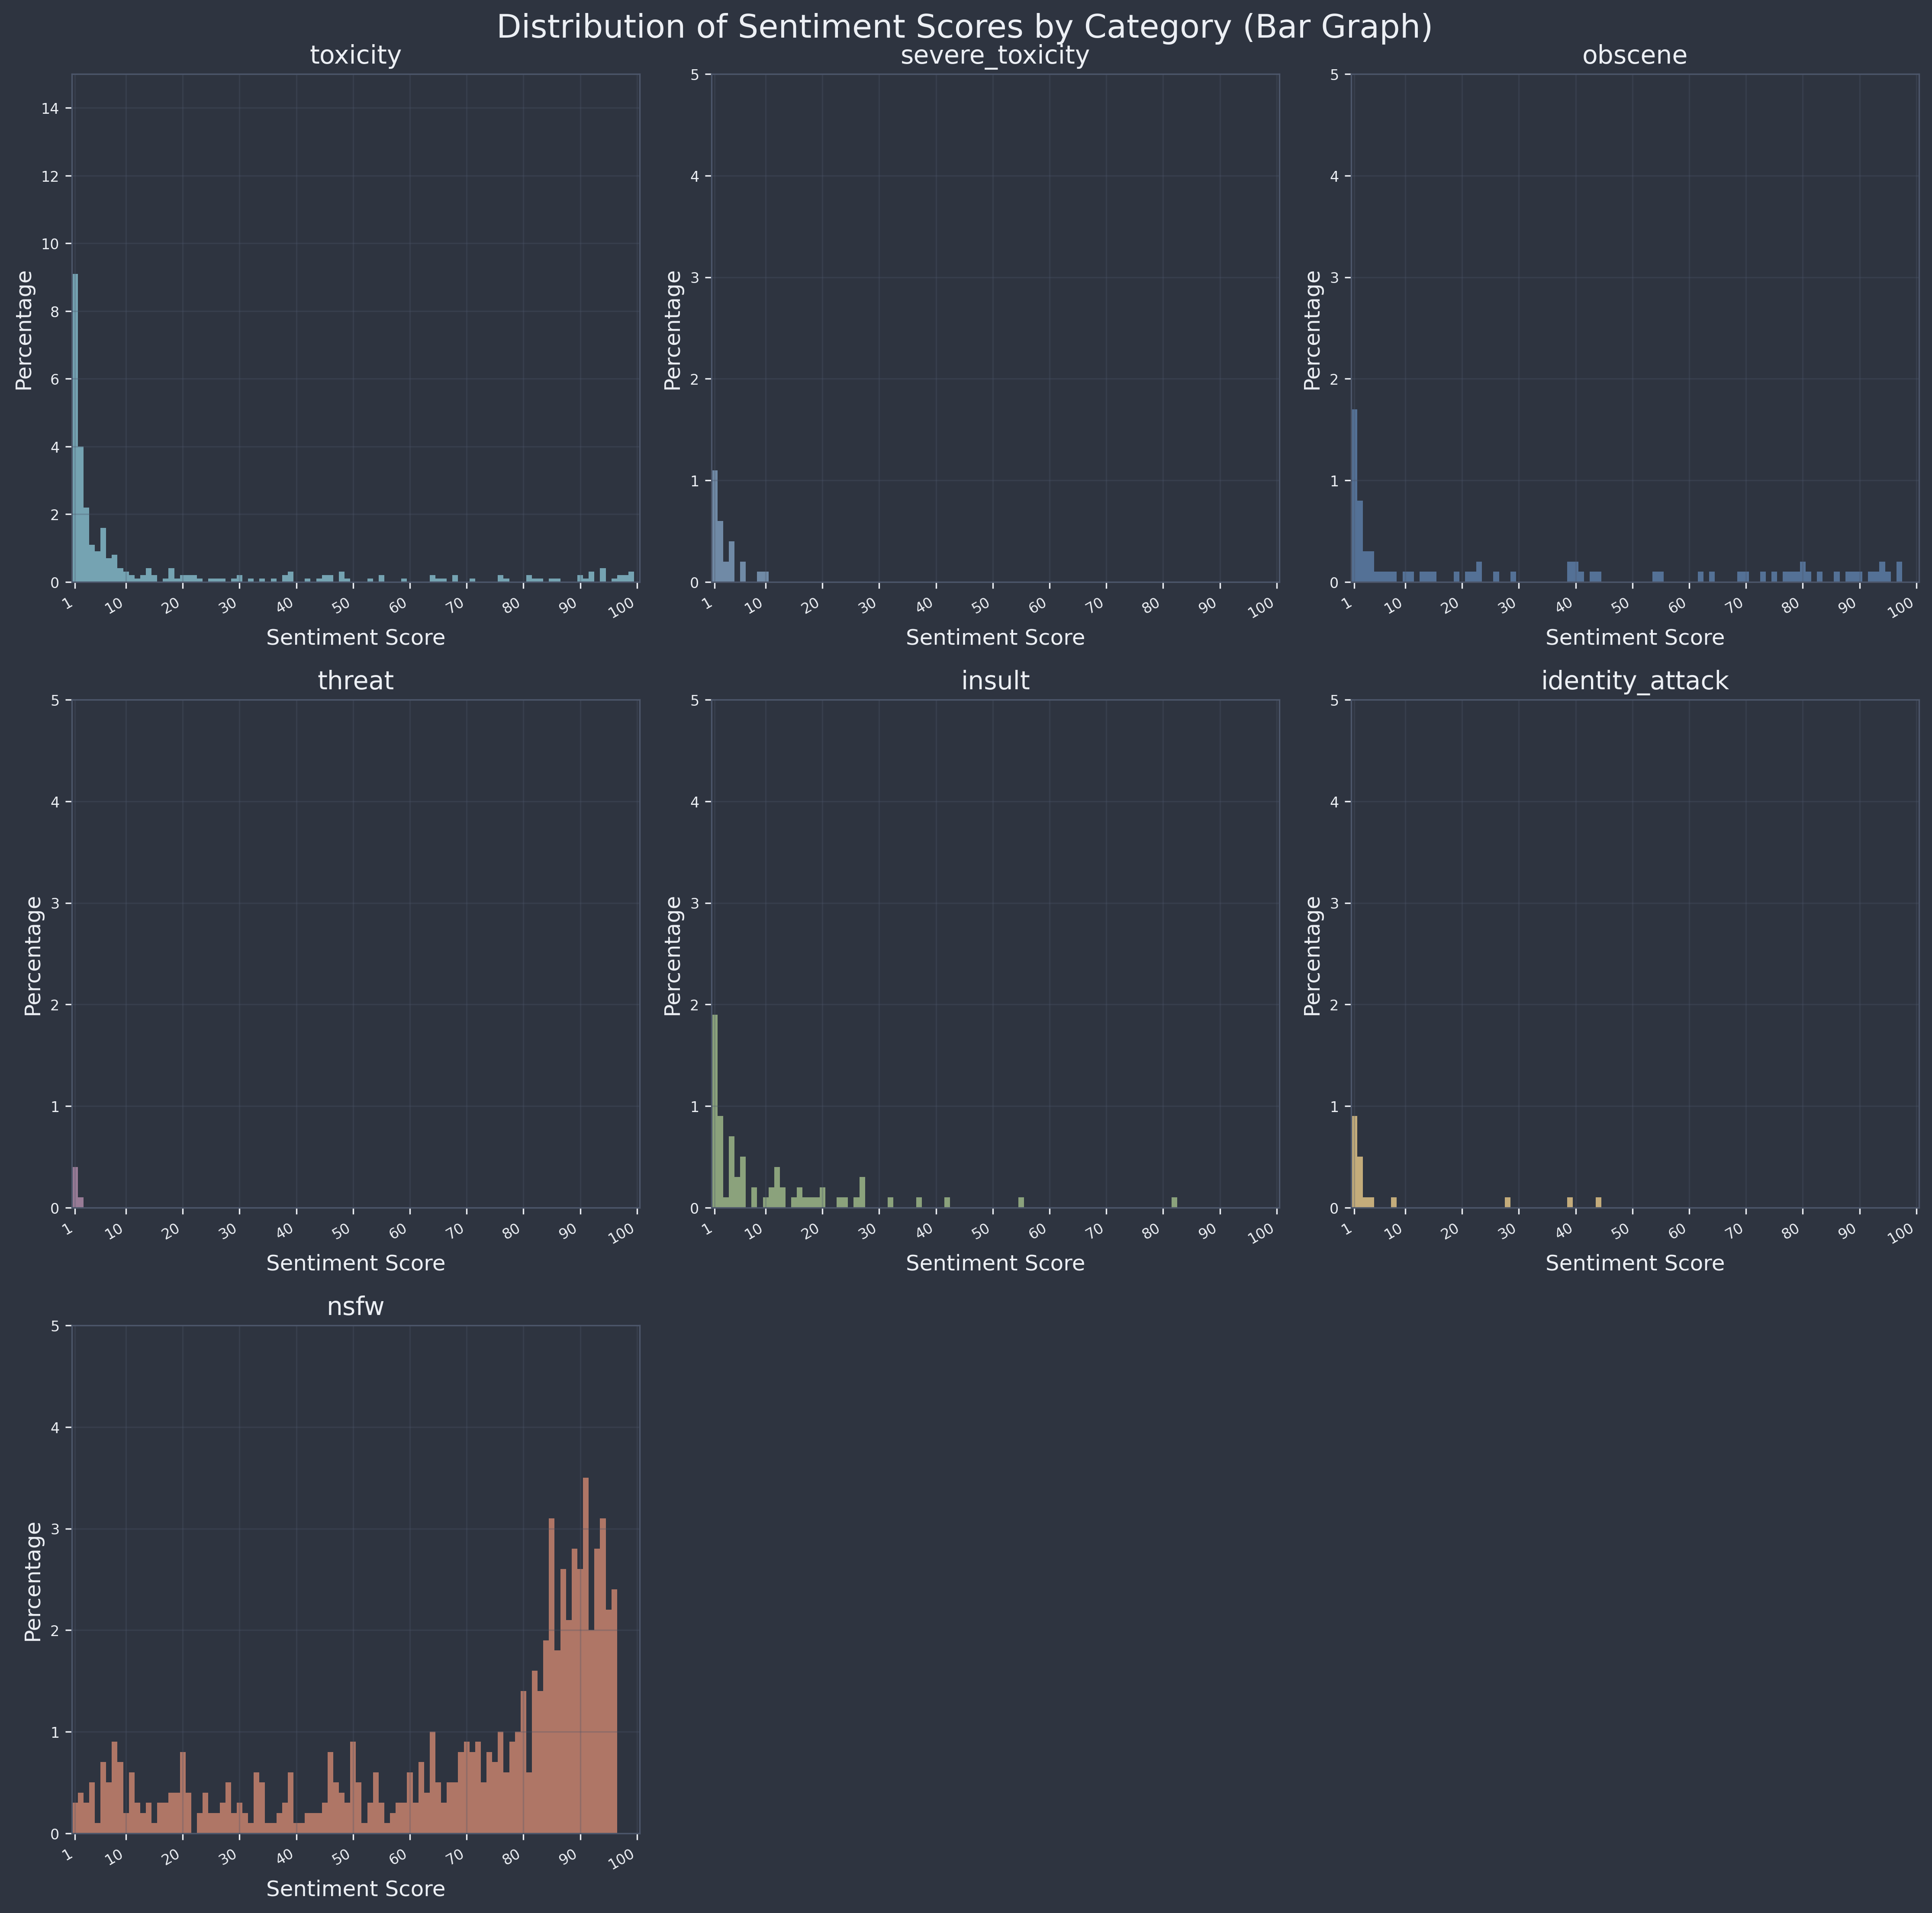The image size is (1932, 1913).
Task: Click 'Sentiment Score' label under nsfw chart
Action: tap(355, 1889)
